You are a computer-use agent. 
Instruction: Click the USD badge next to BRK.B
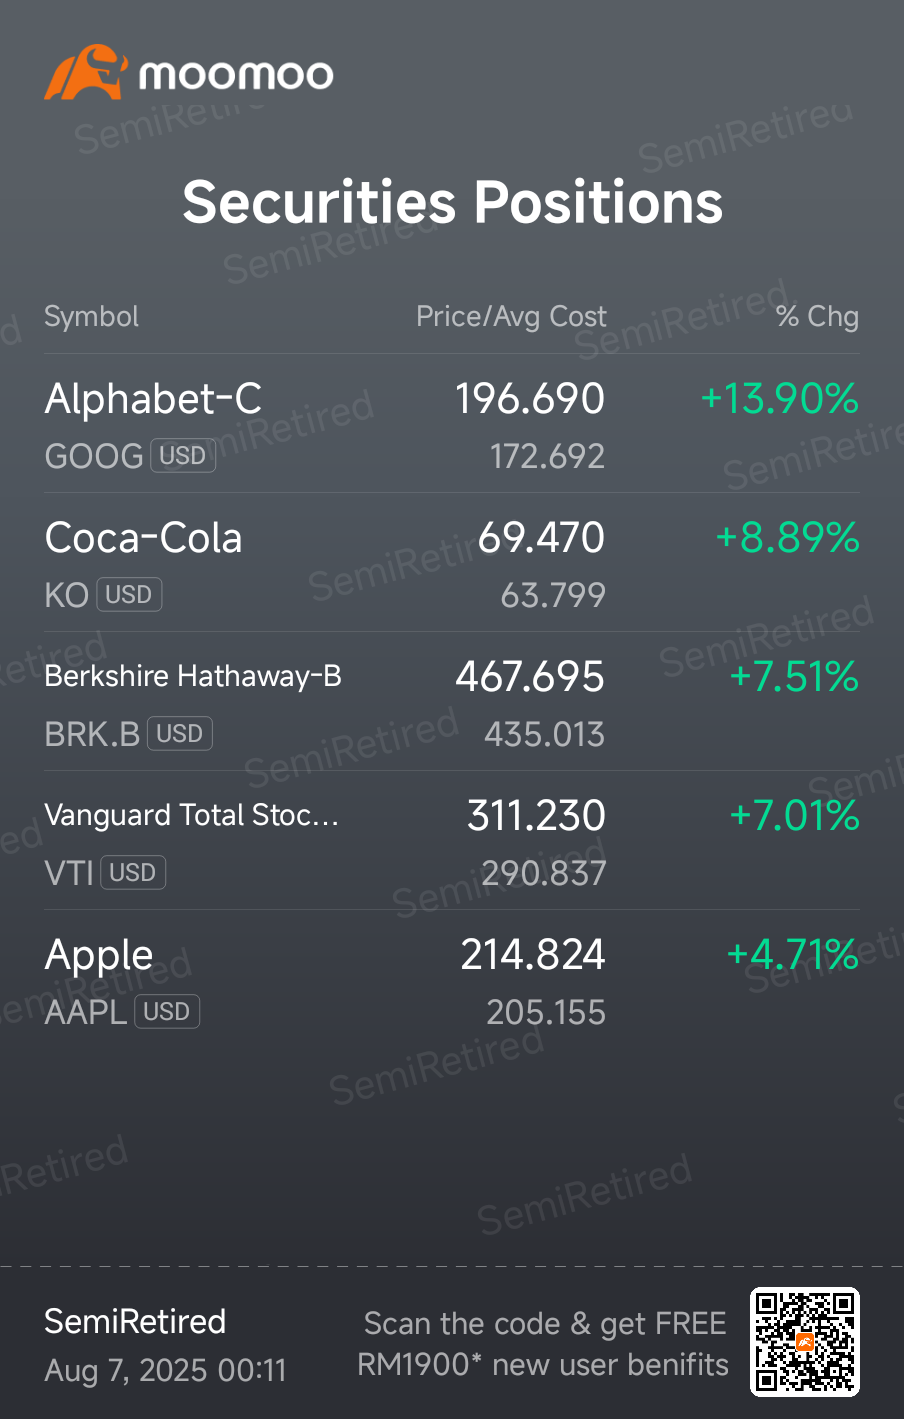[x=180, y=734]
